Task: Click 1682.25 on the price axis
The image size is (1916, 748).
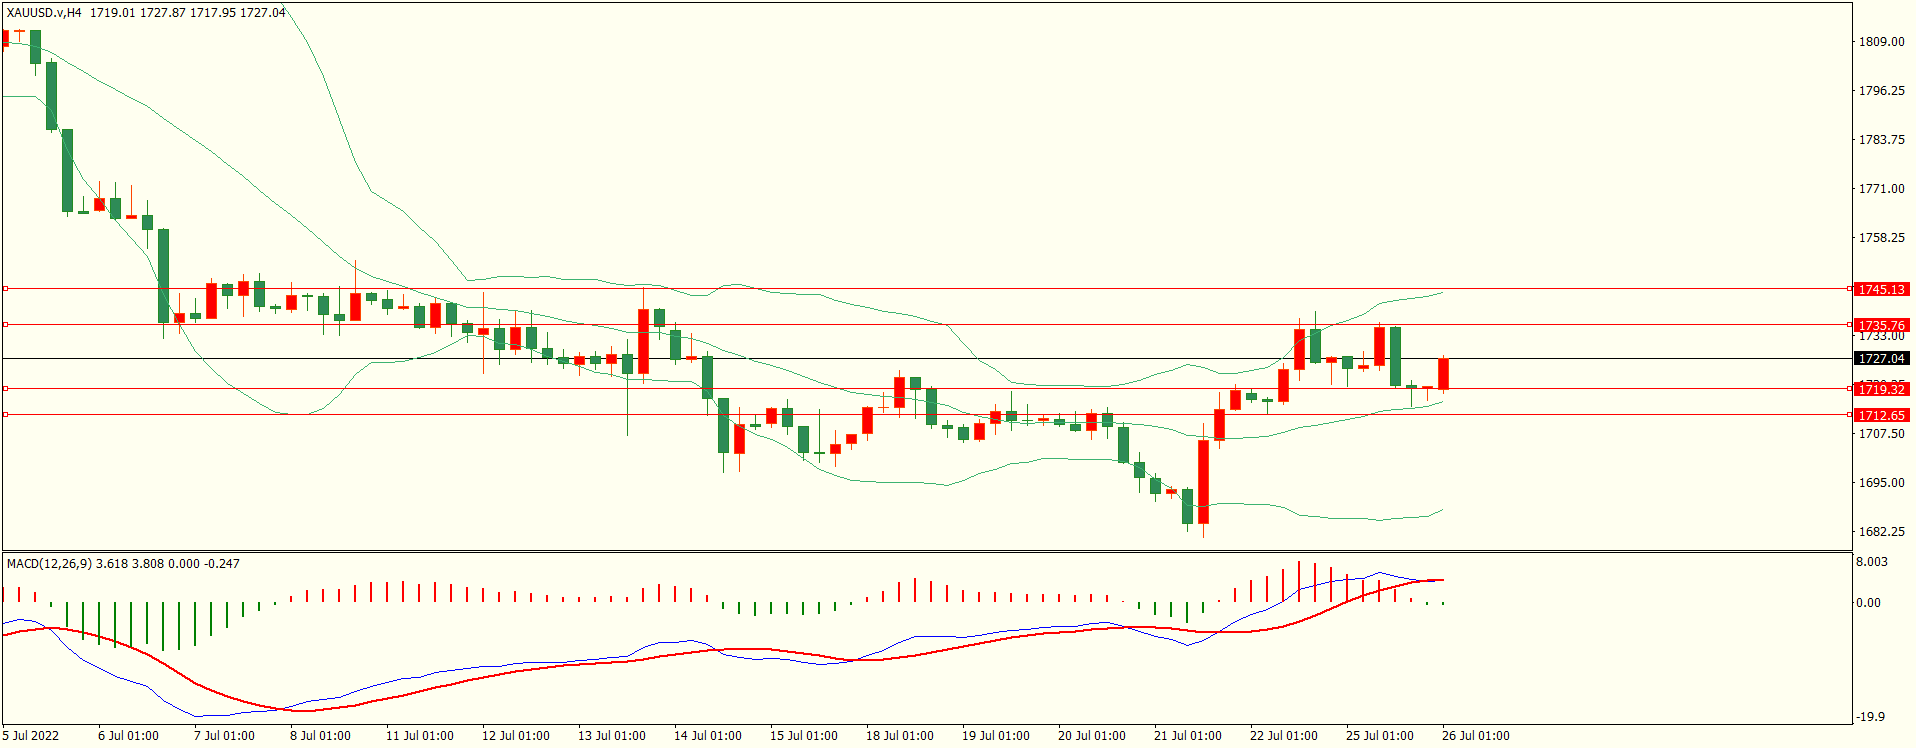Action: pos(1881,532)
